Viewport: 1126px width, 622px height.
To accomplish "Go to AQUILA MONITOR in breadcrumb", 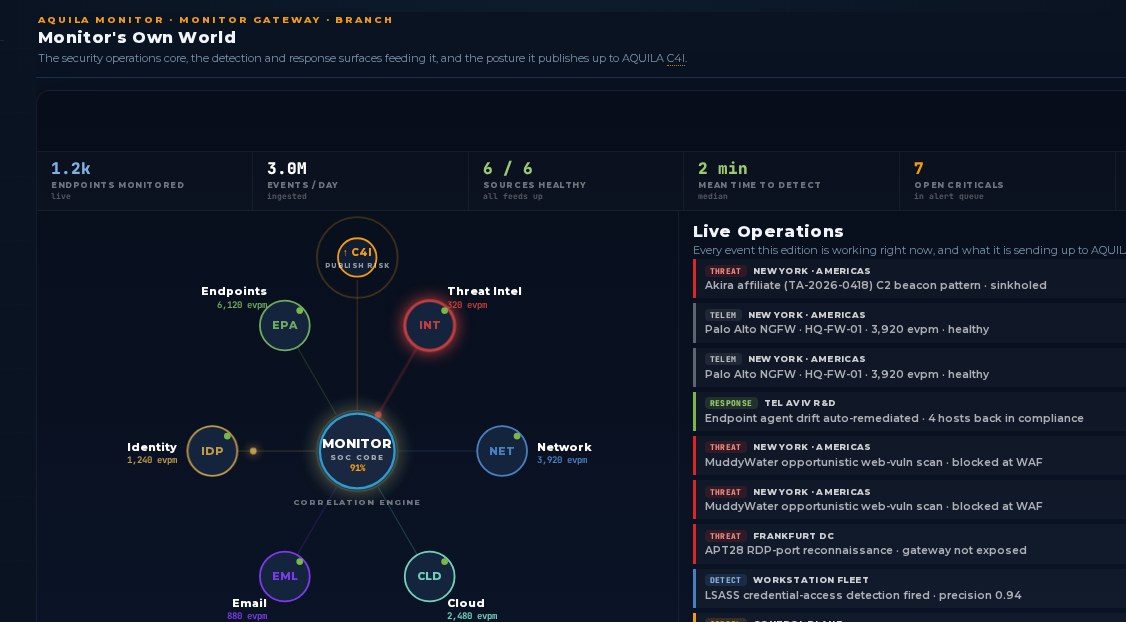I will (101, 20).
